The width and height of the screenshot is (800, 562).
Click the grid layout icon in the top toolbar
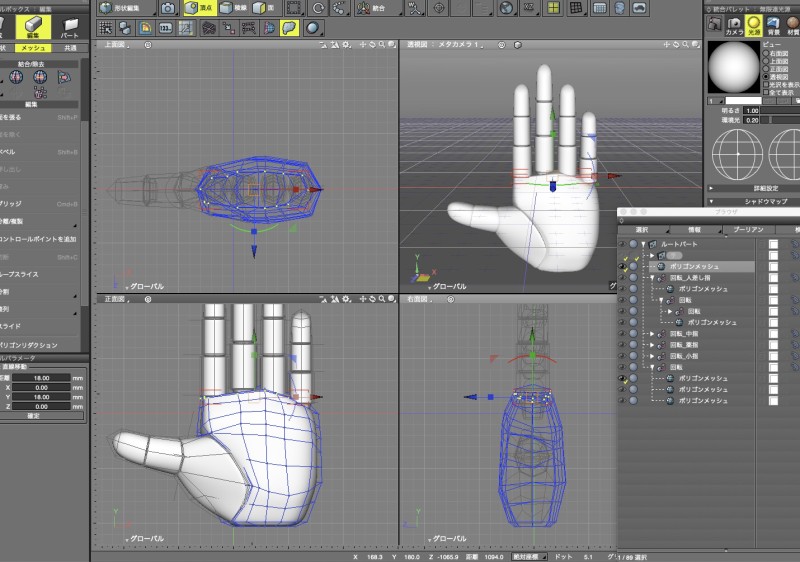pyautogui.click(x=576, y=8)
